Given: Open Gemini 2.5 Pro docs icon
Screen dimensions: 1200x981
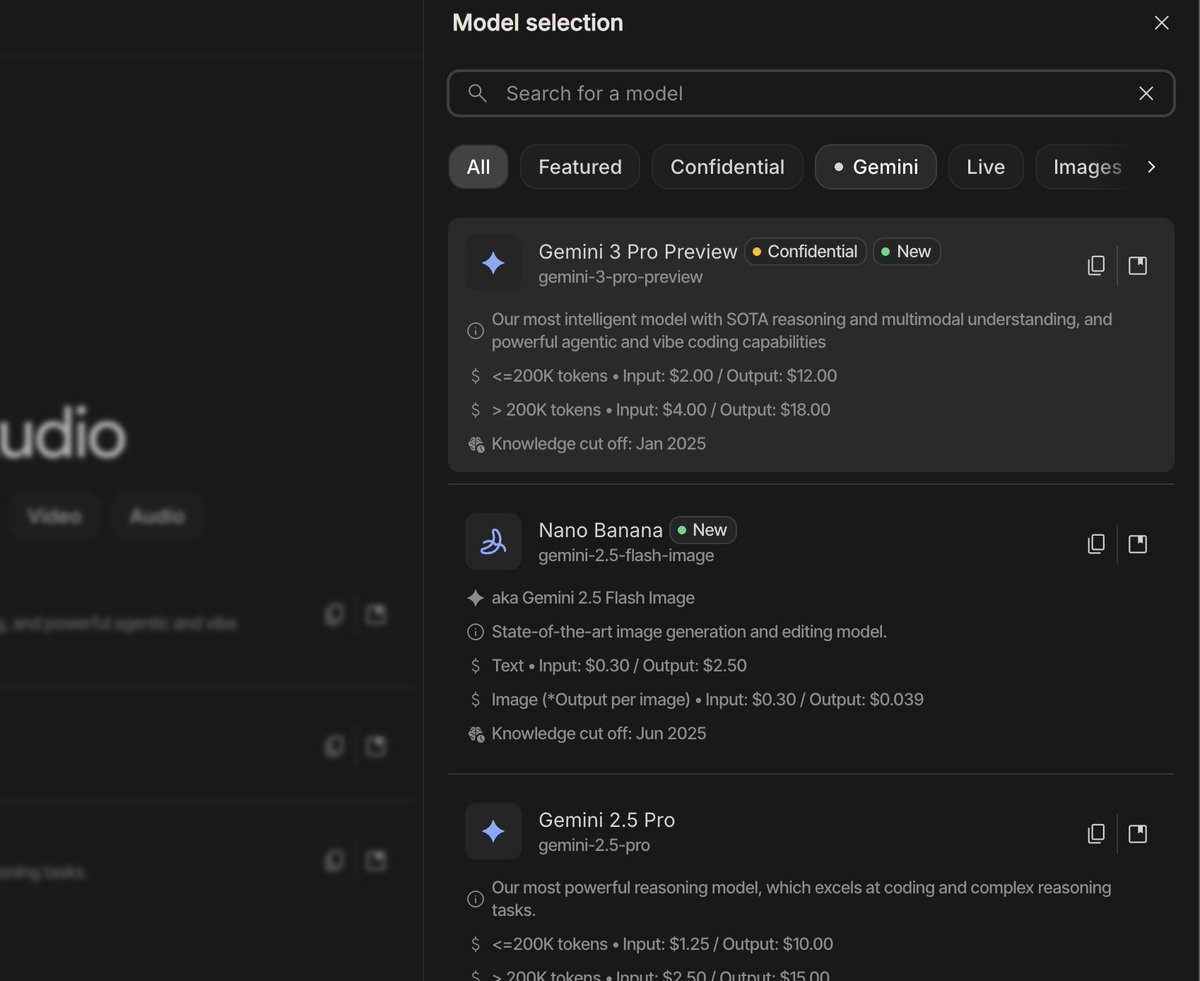Looking at the screenshot, I should coord(1138,833).
